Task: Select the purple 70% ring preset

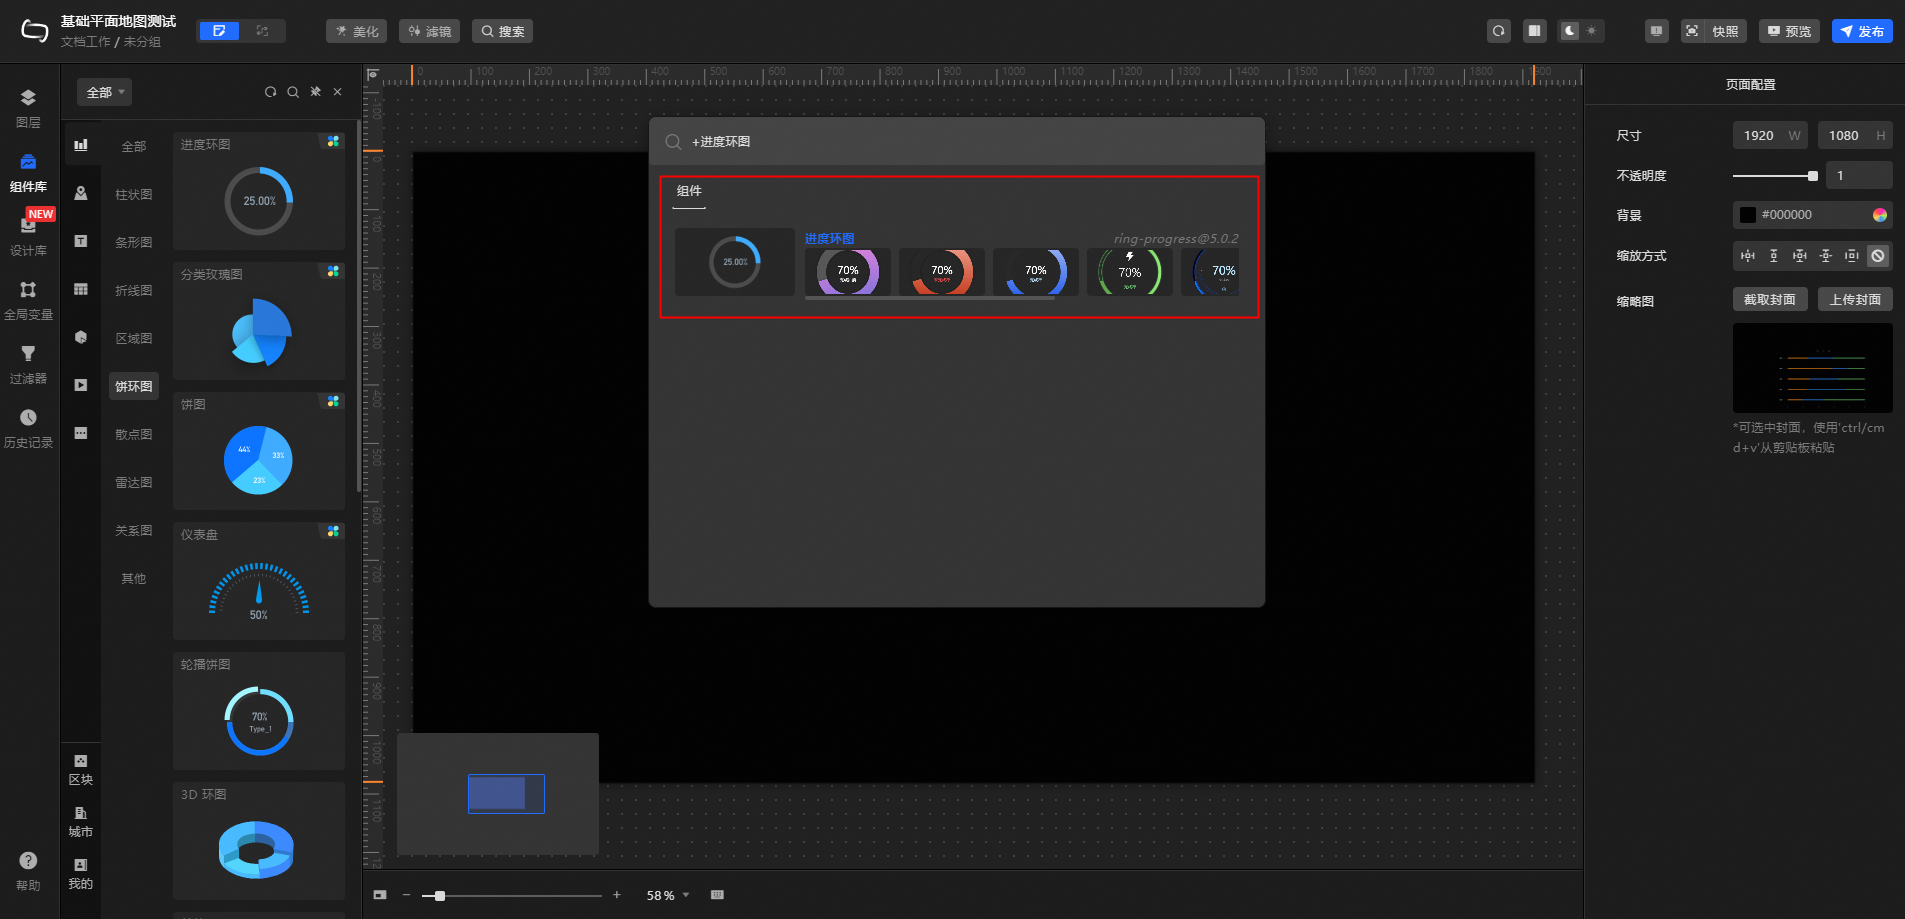Action: [x=848, y=272]
